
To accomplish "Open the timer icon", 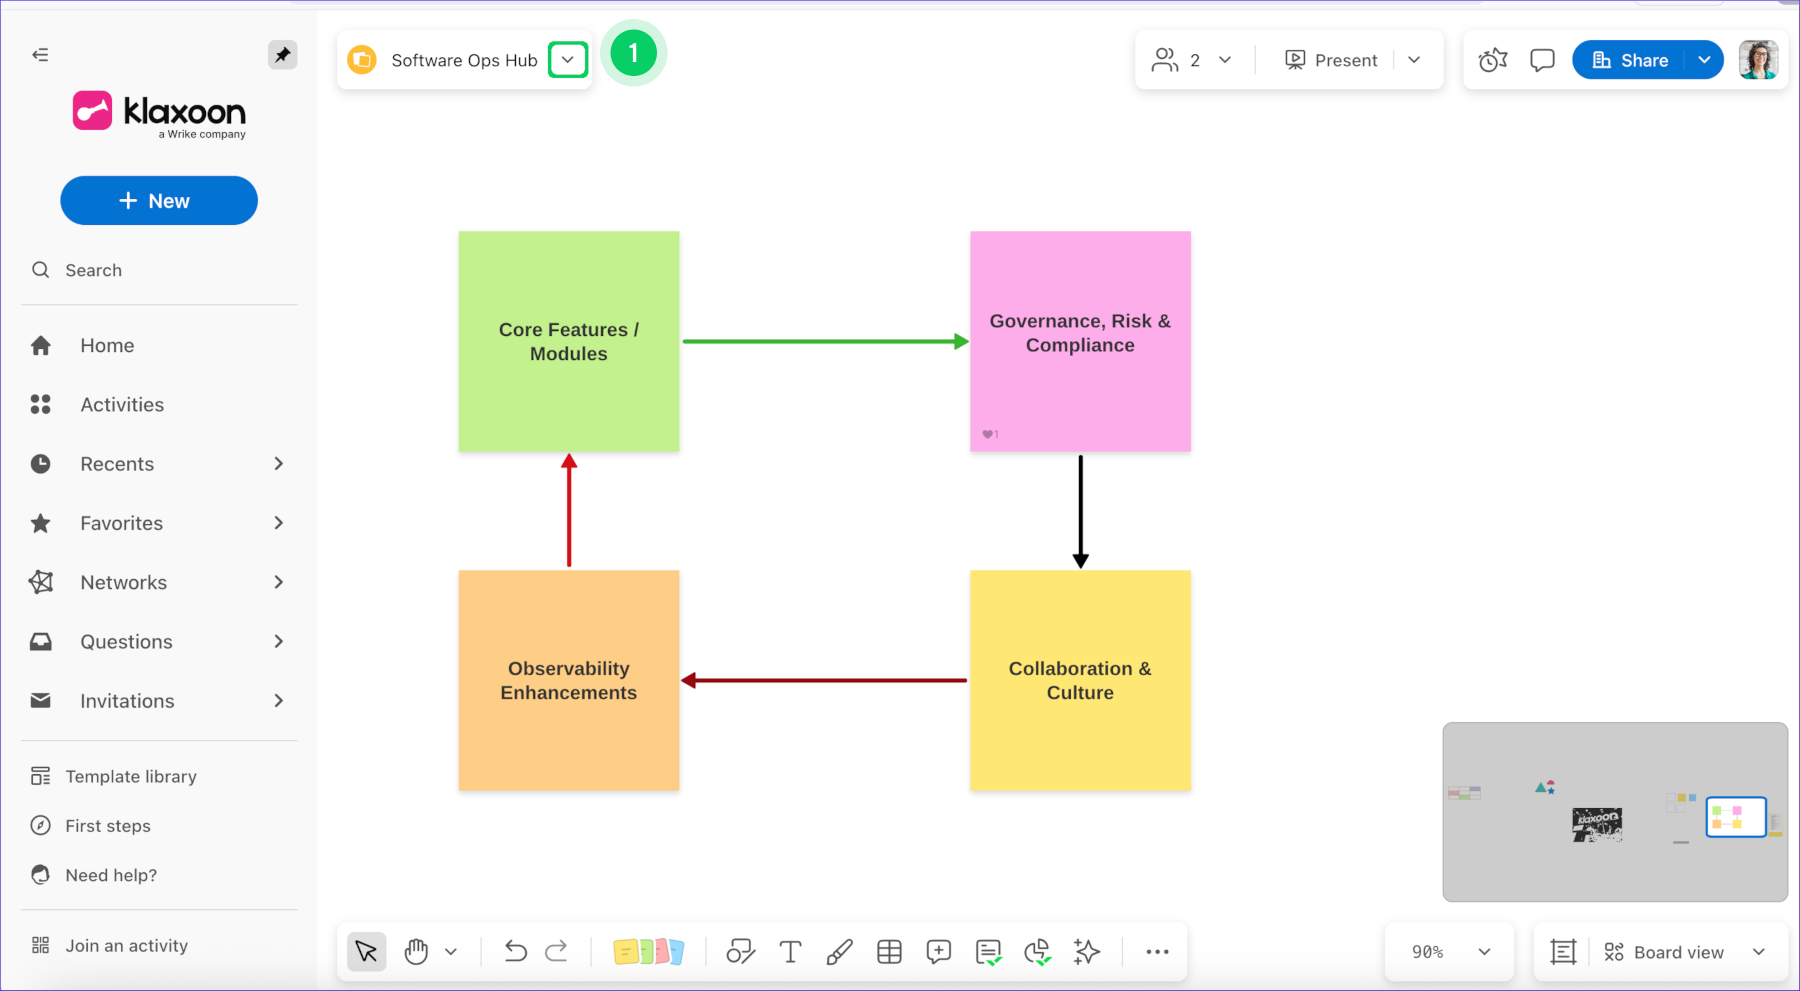I will (x=1492, y=60).
